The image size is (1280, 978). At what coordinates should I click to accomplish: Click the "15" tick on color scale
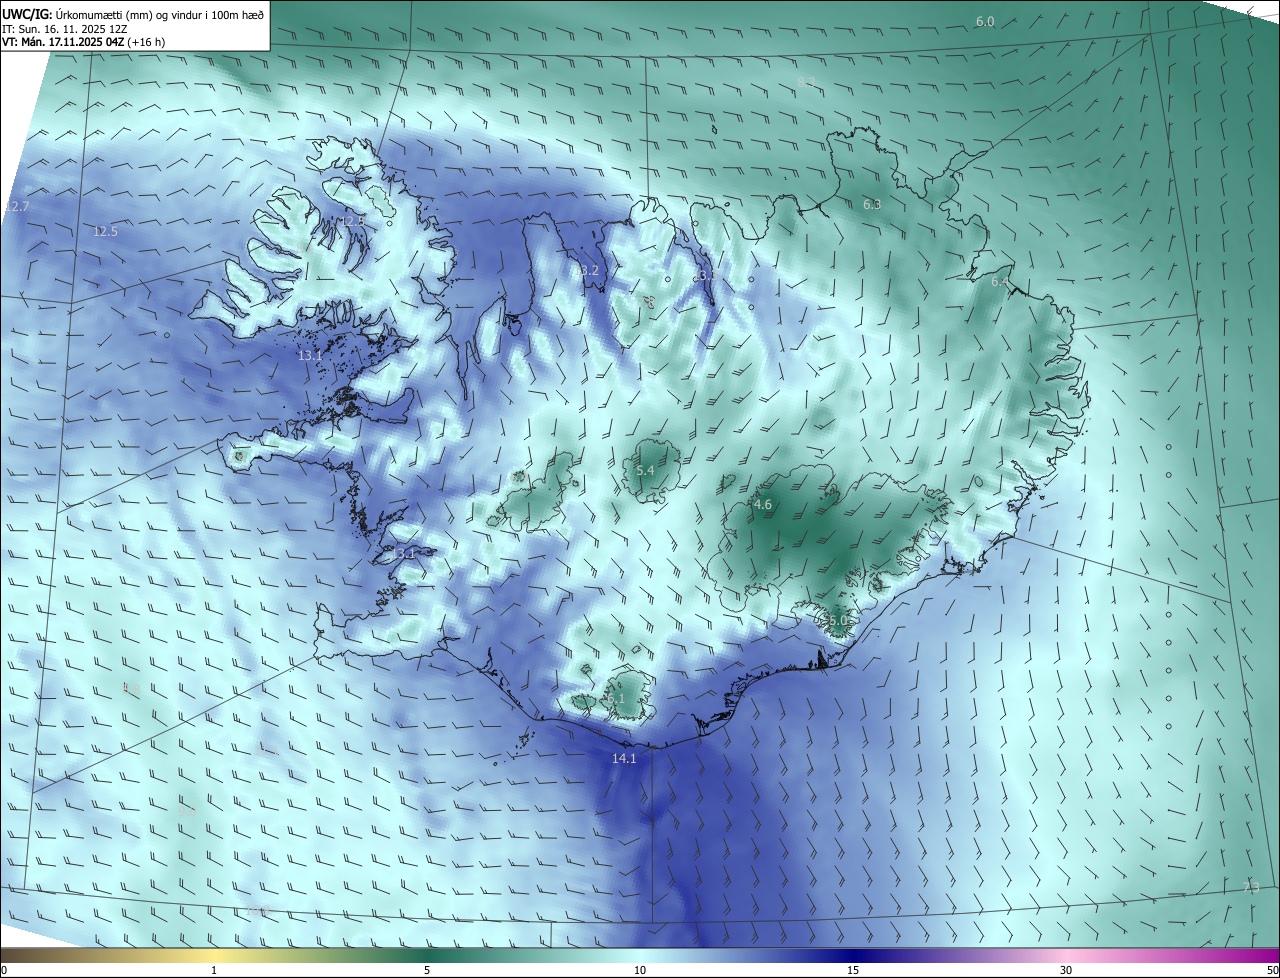[x=853, y=970]
